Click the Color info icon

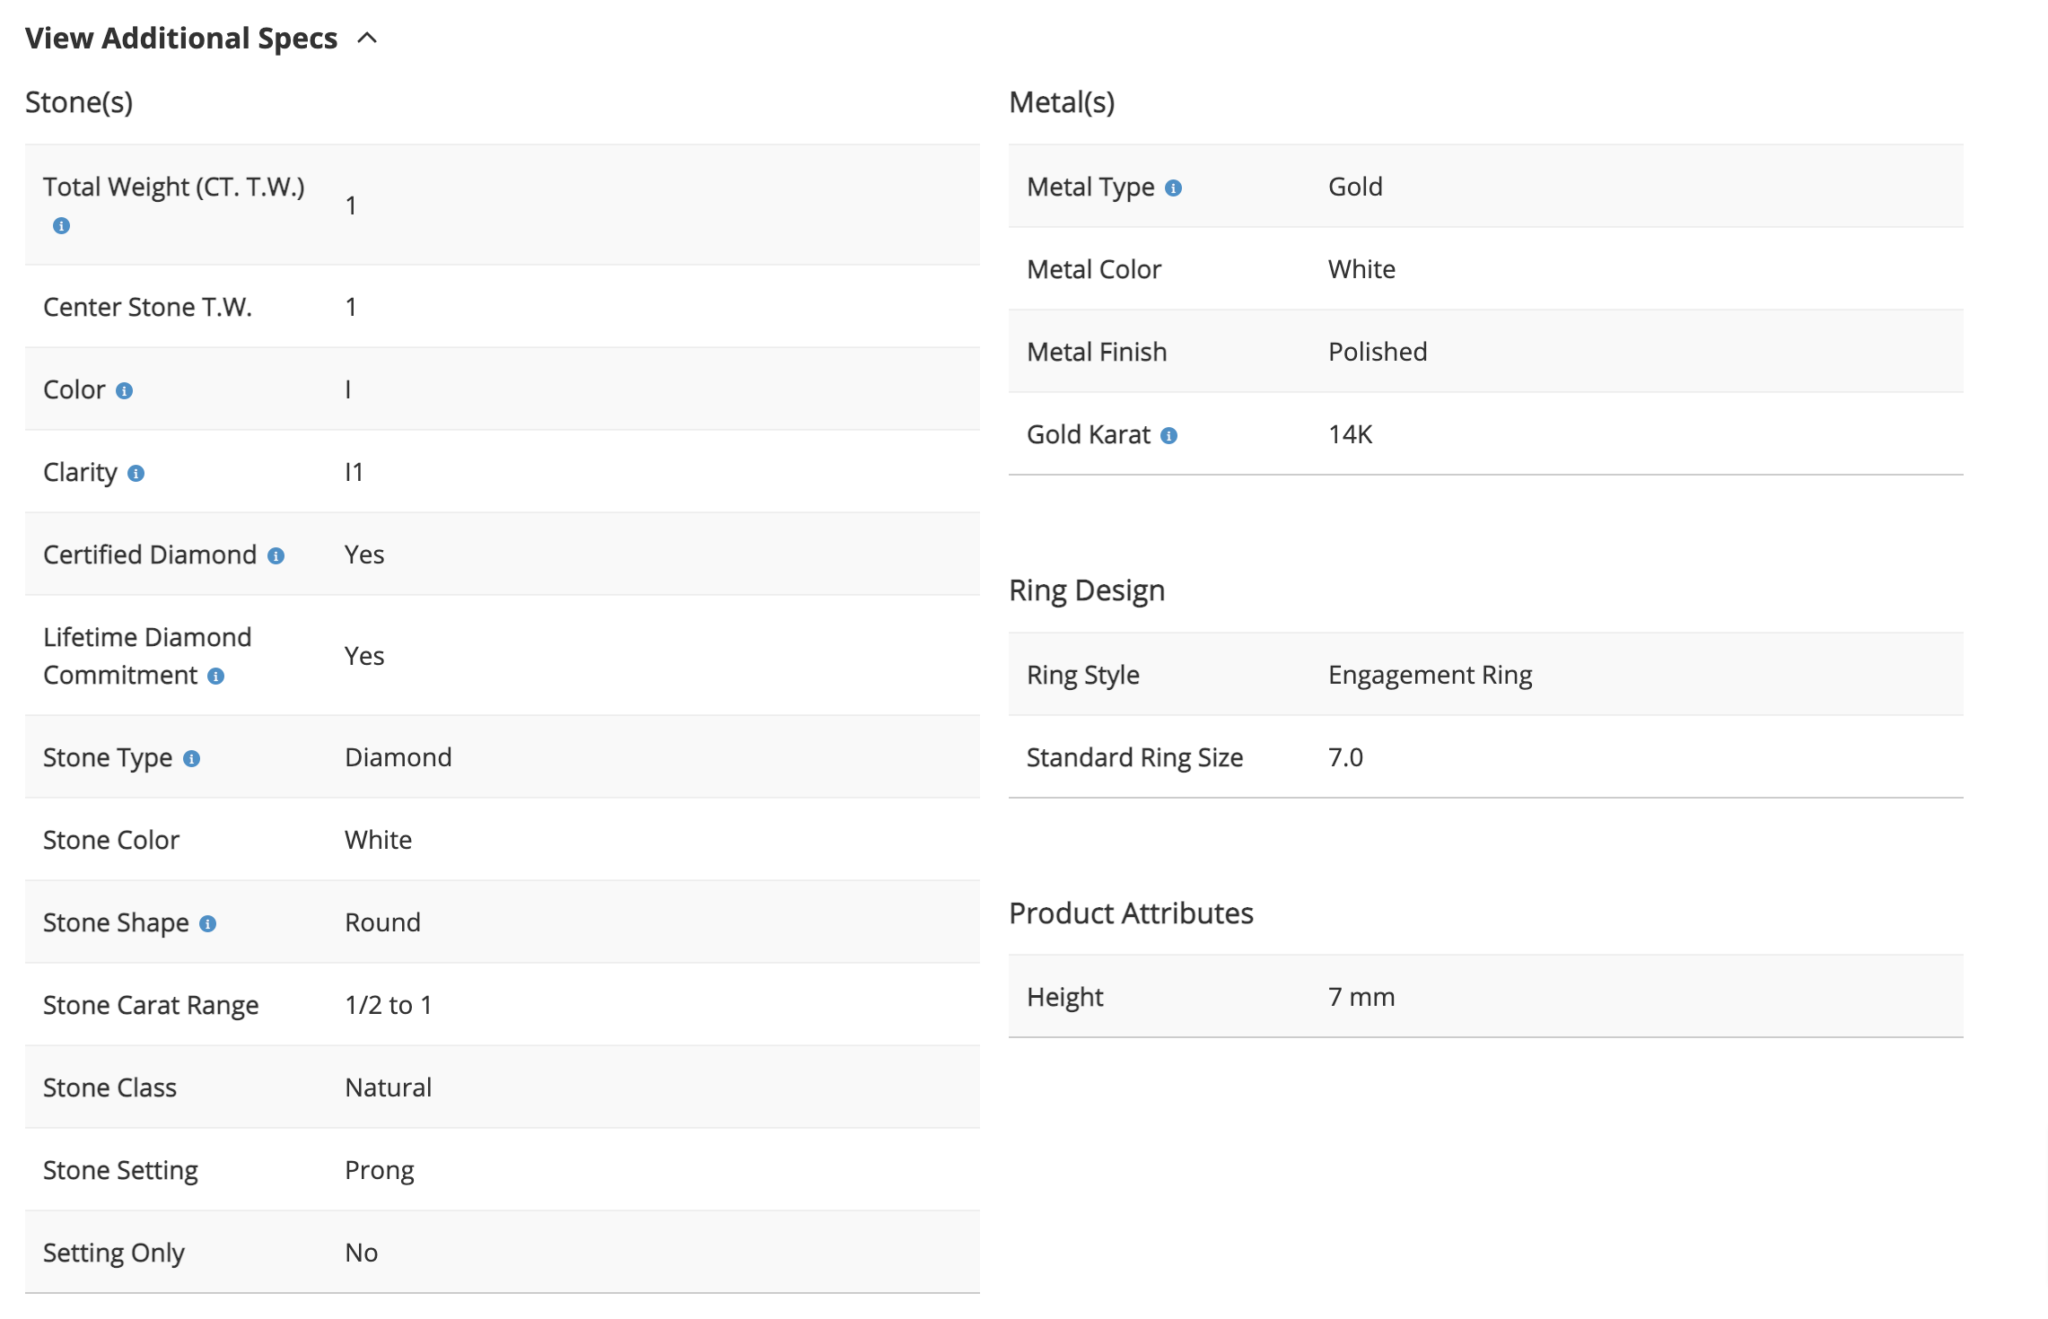click(x=124, y=391)
